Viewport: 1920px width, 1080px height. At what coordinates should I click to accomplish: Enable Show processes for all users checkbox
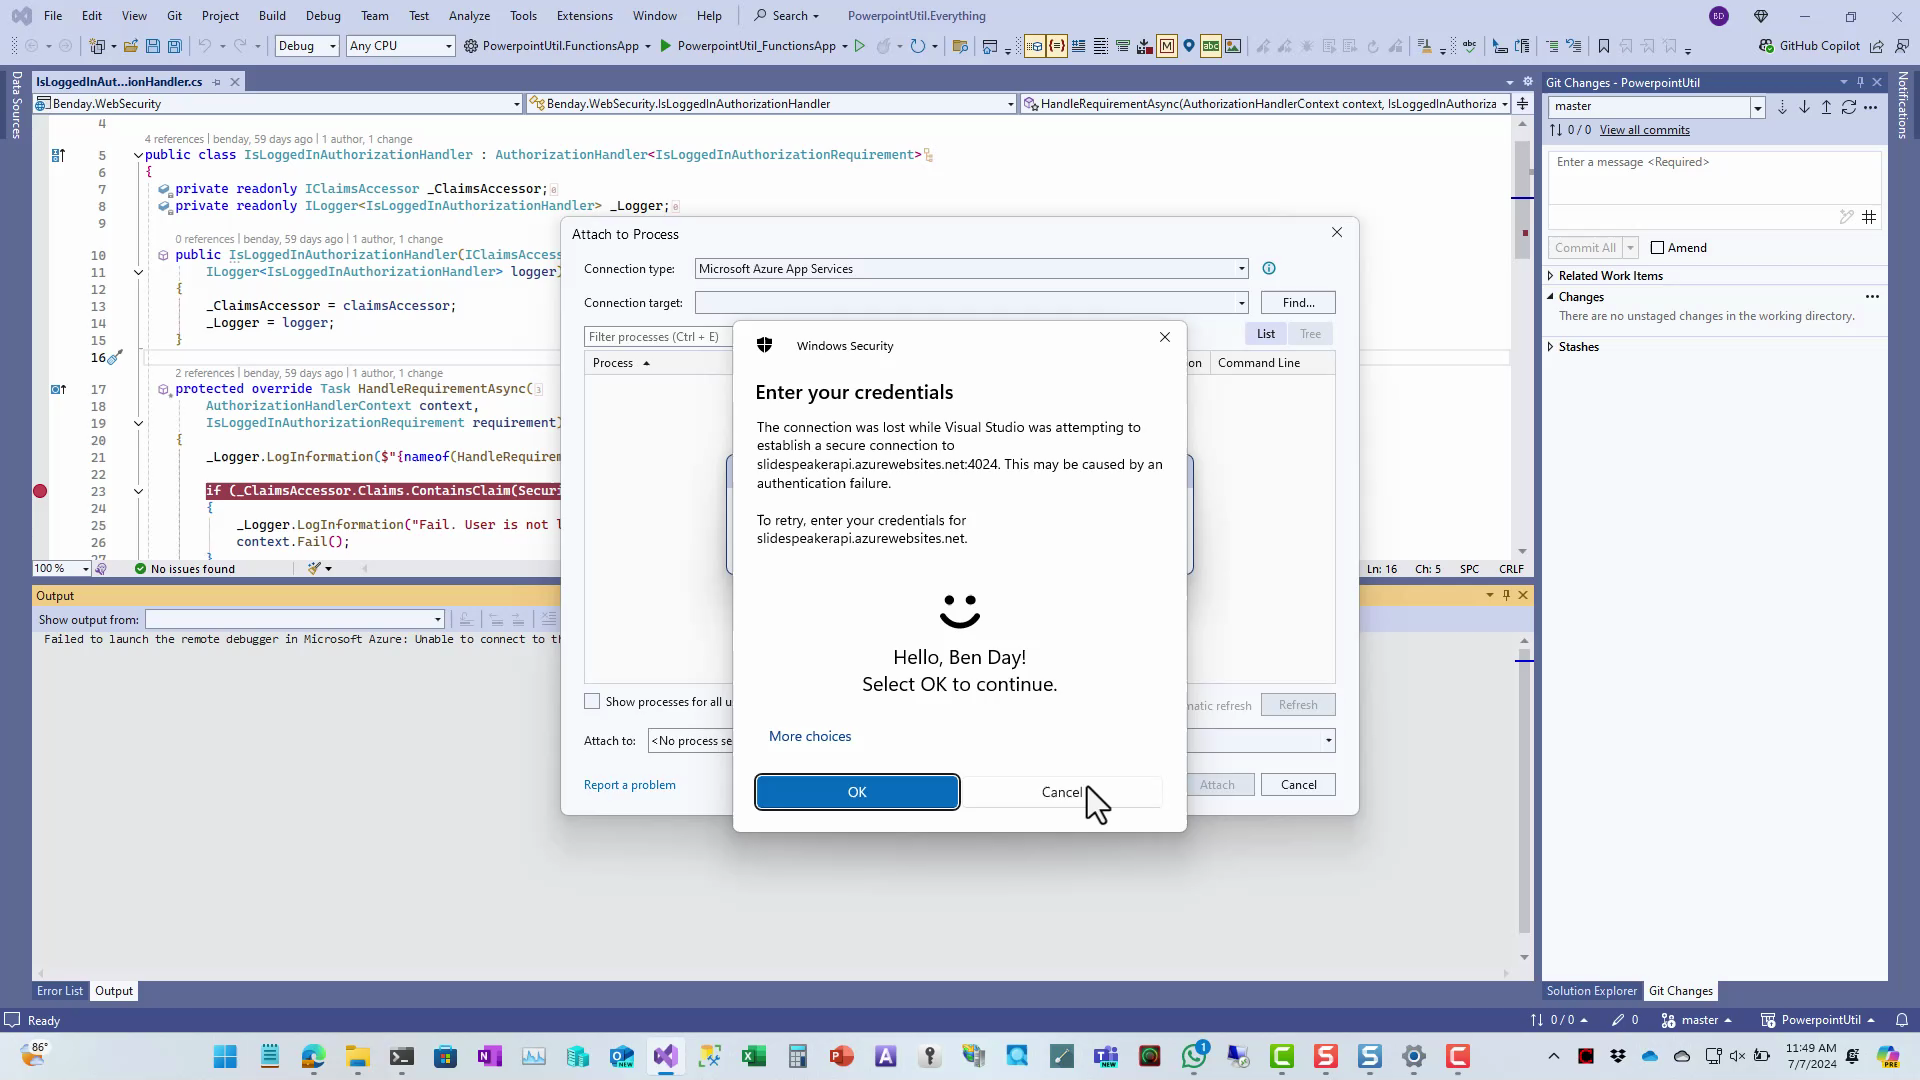coord(593,700)
